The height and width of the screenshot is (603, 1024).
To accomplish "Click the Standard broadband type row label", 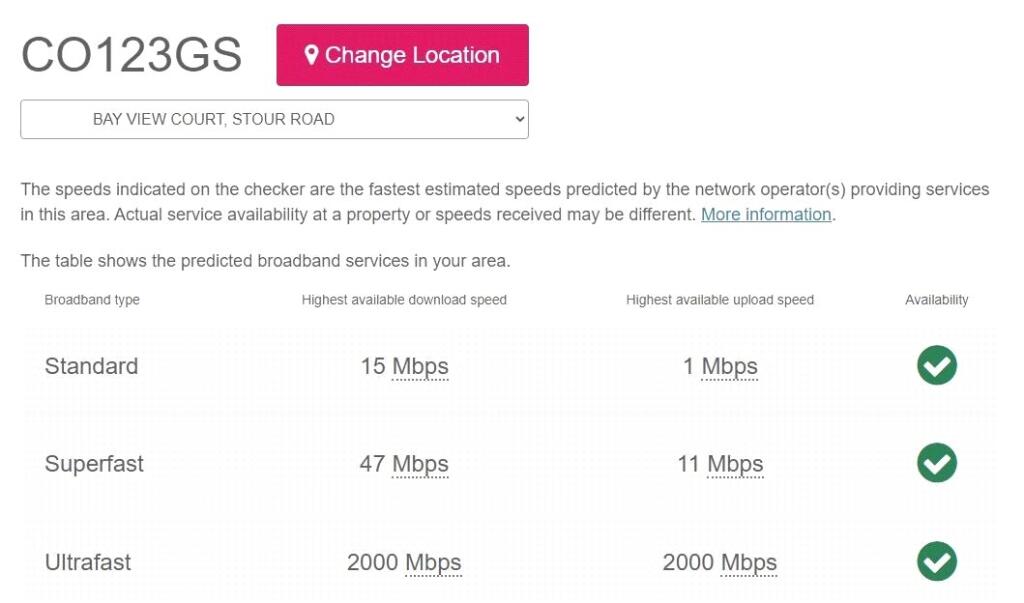I will [91, 366].
